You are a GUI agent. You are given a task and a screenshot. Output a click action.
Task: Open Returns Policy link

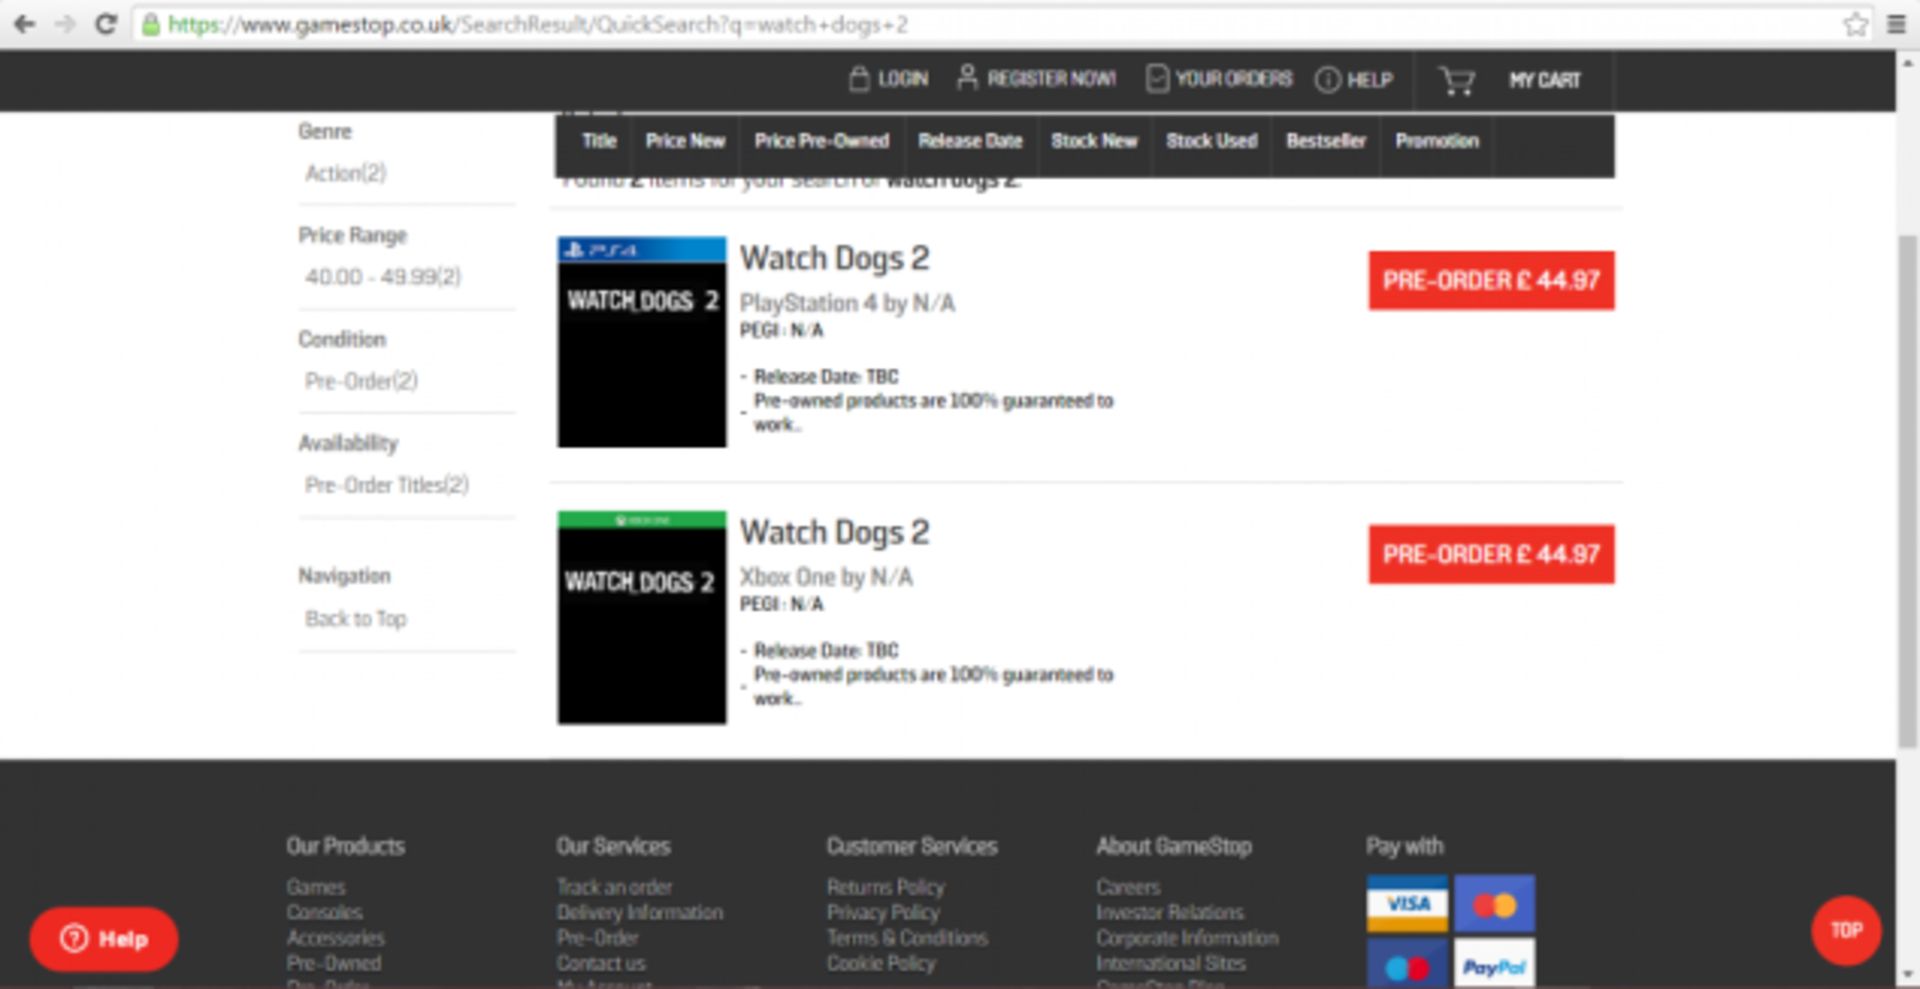click(x=885, y=887)
